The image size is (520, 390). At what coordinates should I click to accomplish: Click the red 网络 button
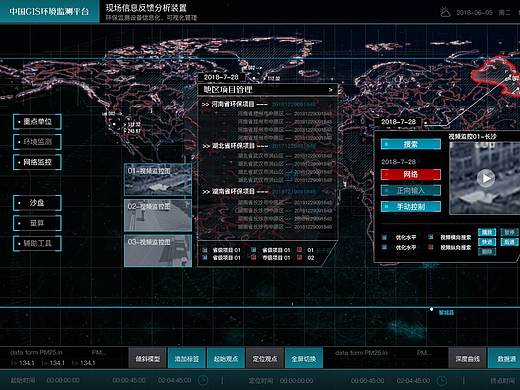click(x=411, y=174)
